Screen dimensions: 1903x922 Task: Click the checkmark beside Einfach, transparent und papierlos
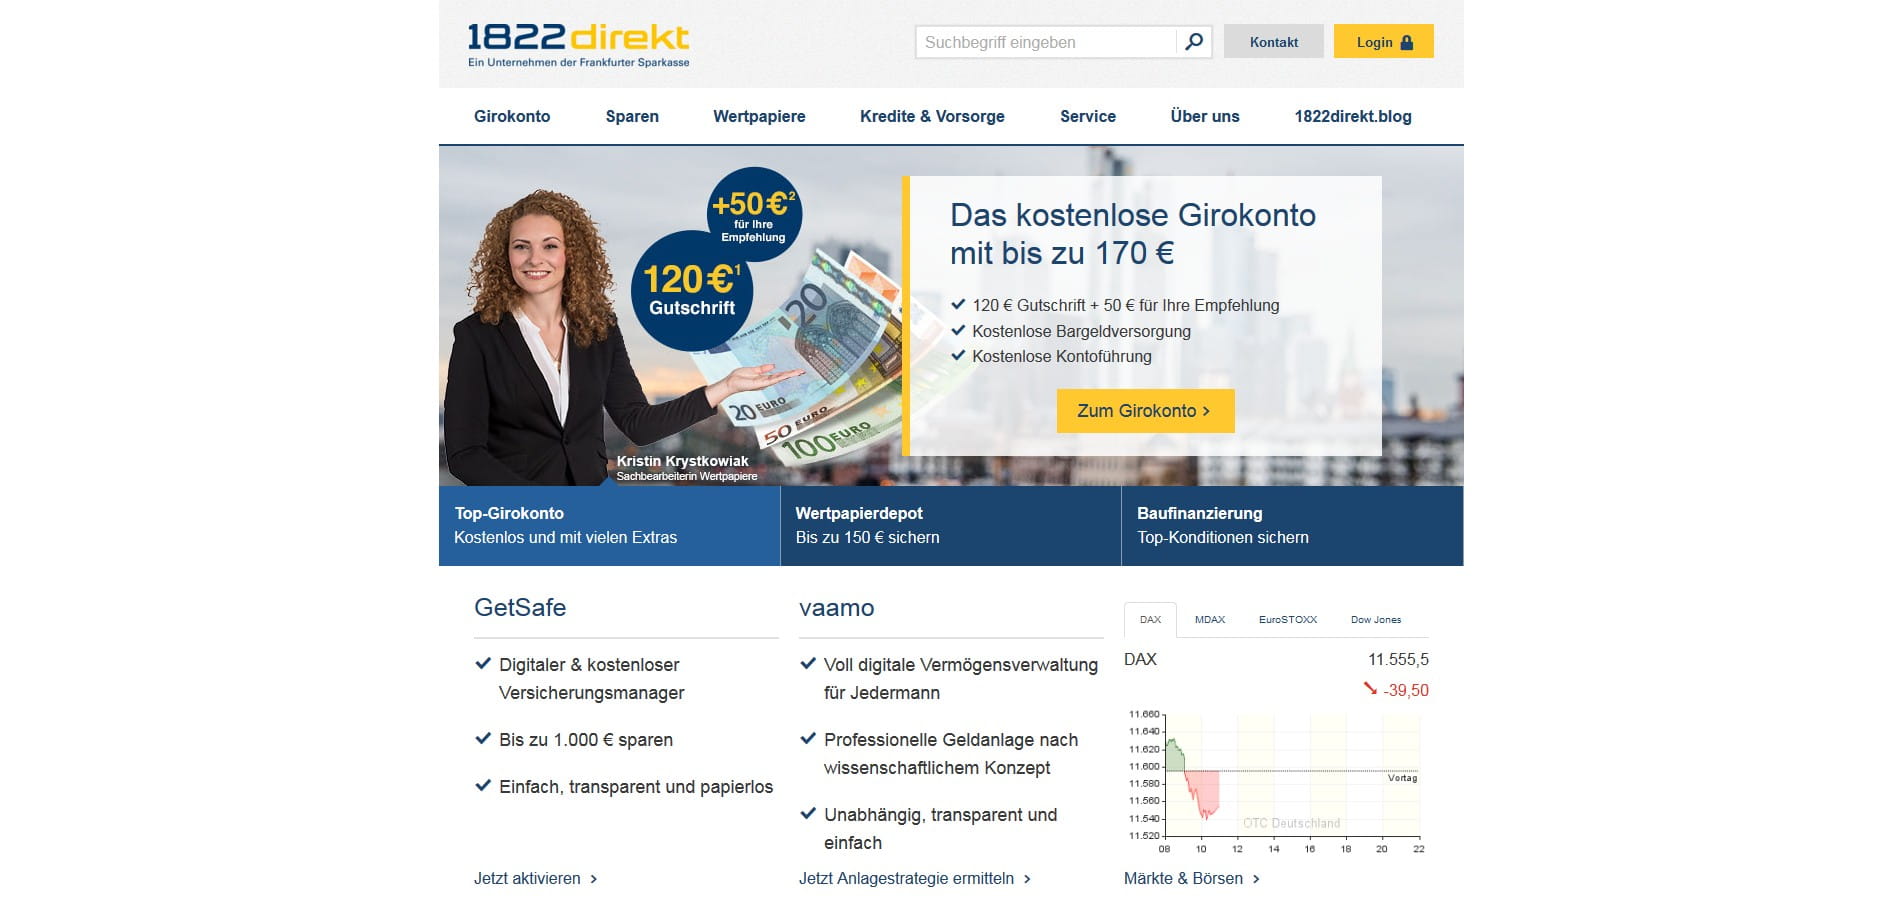(x=483, y=786)
